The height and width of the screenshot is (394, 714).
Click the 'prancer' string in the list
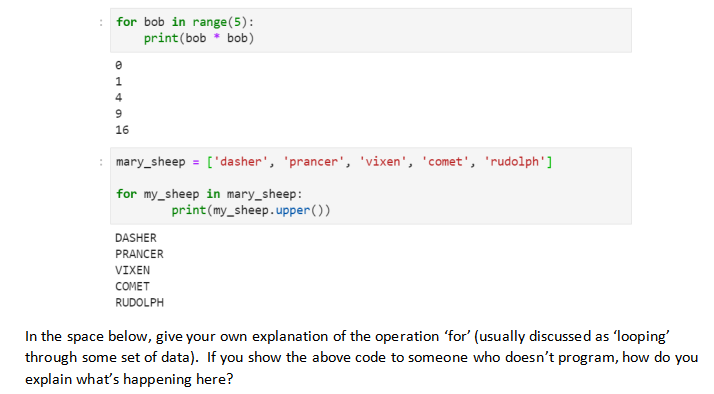(x=314, y=162)
